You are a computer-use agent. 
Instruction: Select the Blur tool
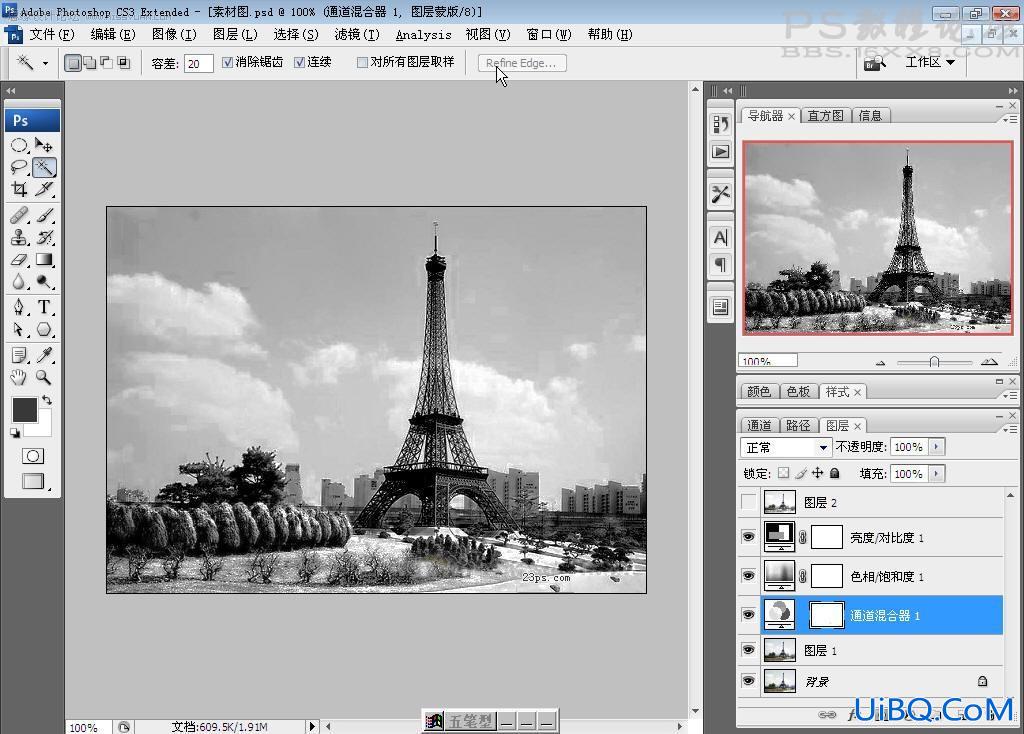click(19, 281)
